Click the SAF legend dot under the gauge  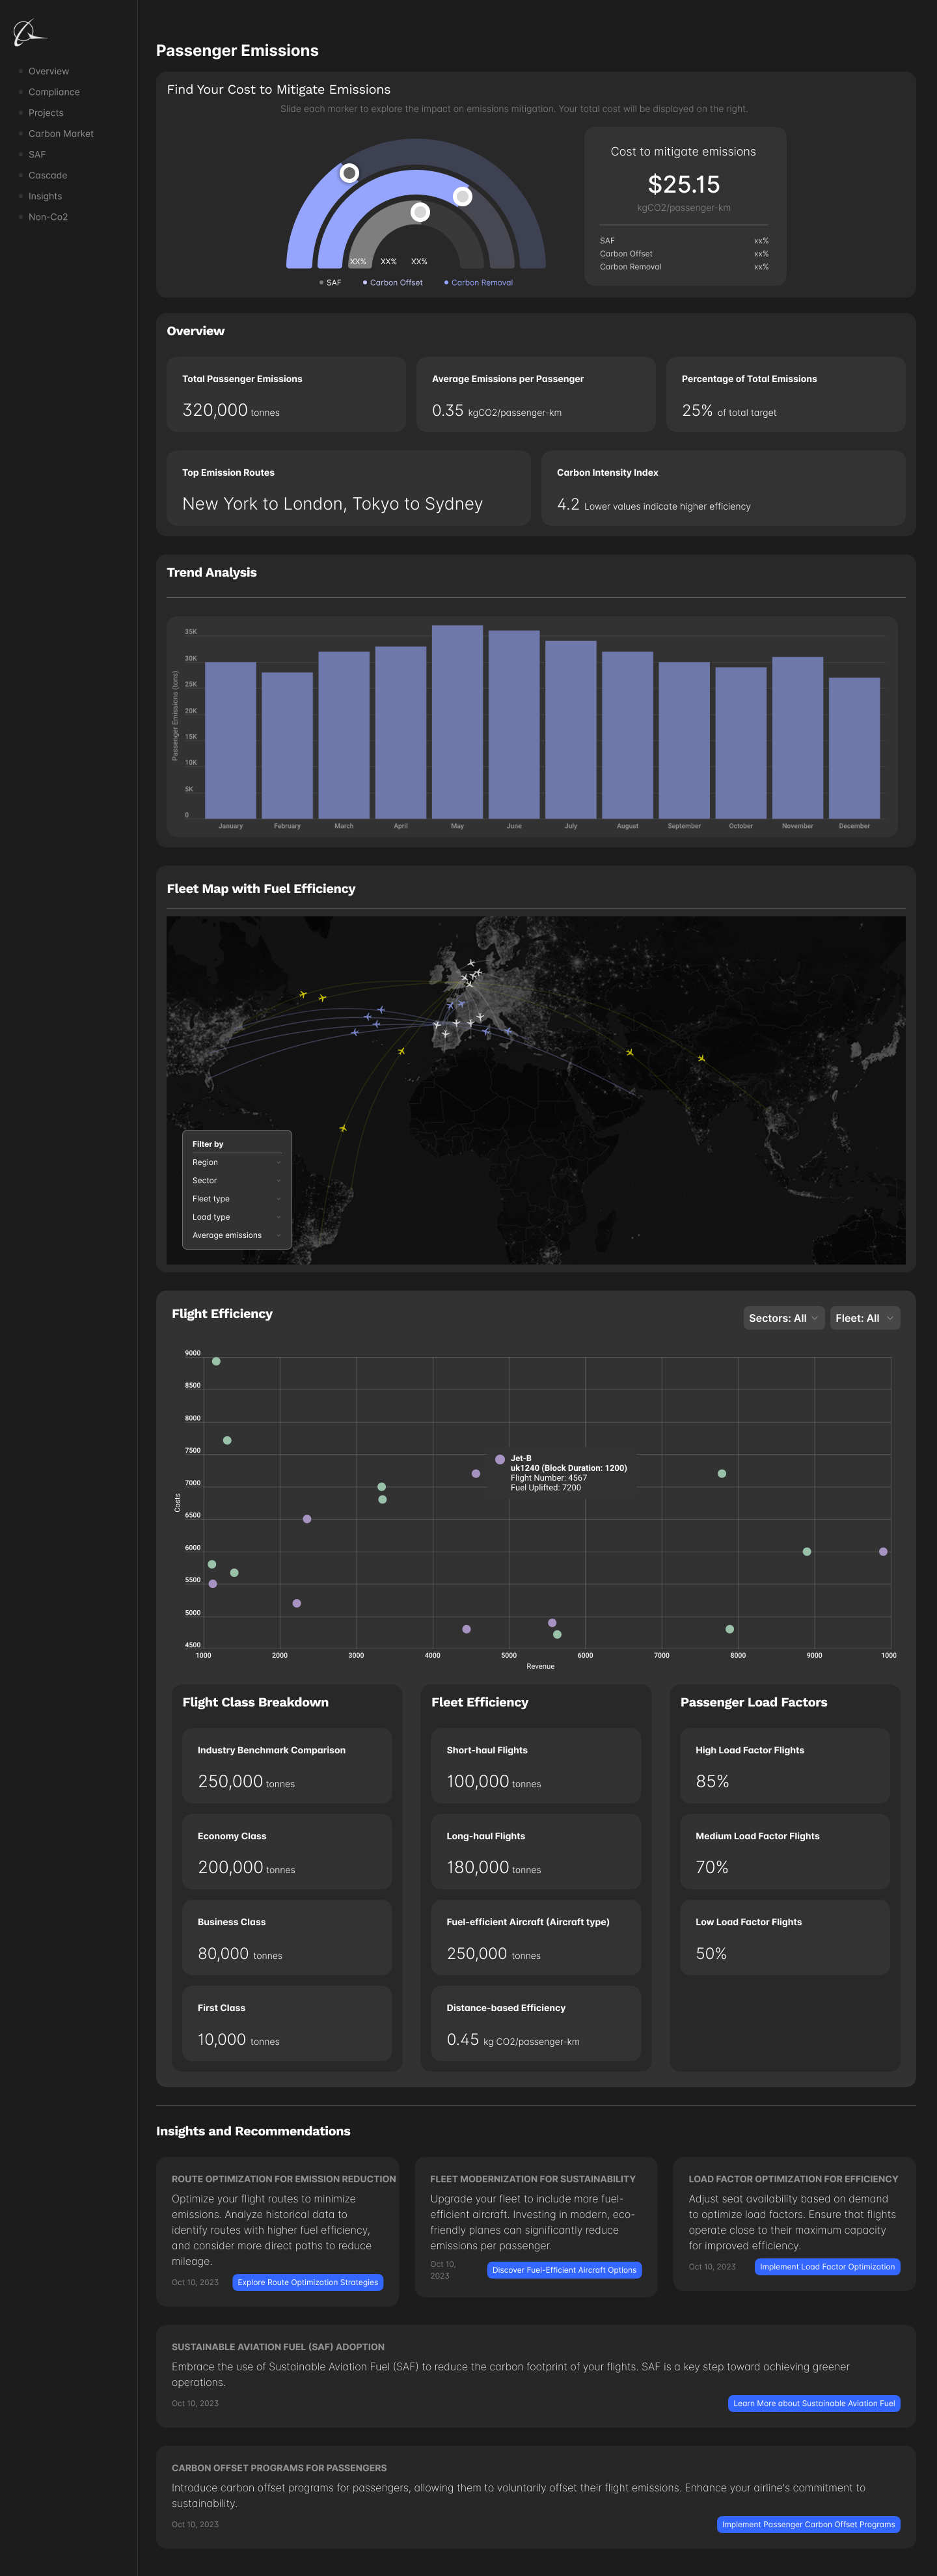[321, 283]
